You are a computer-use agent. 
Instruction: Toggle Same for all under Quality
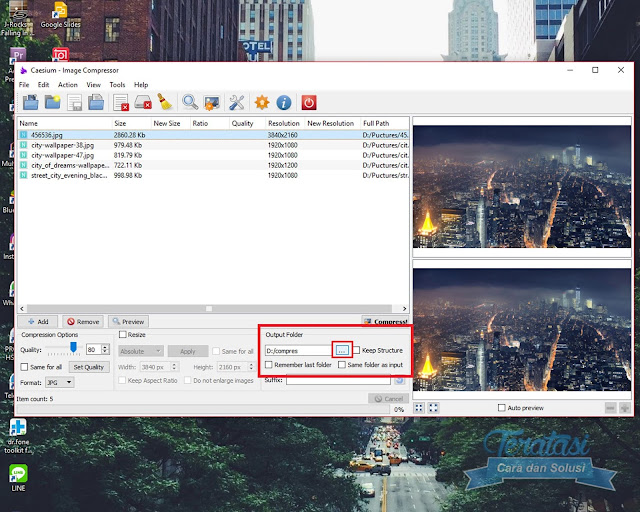click(x=24, y=367)
